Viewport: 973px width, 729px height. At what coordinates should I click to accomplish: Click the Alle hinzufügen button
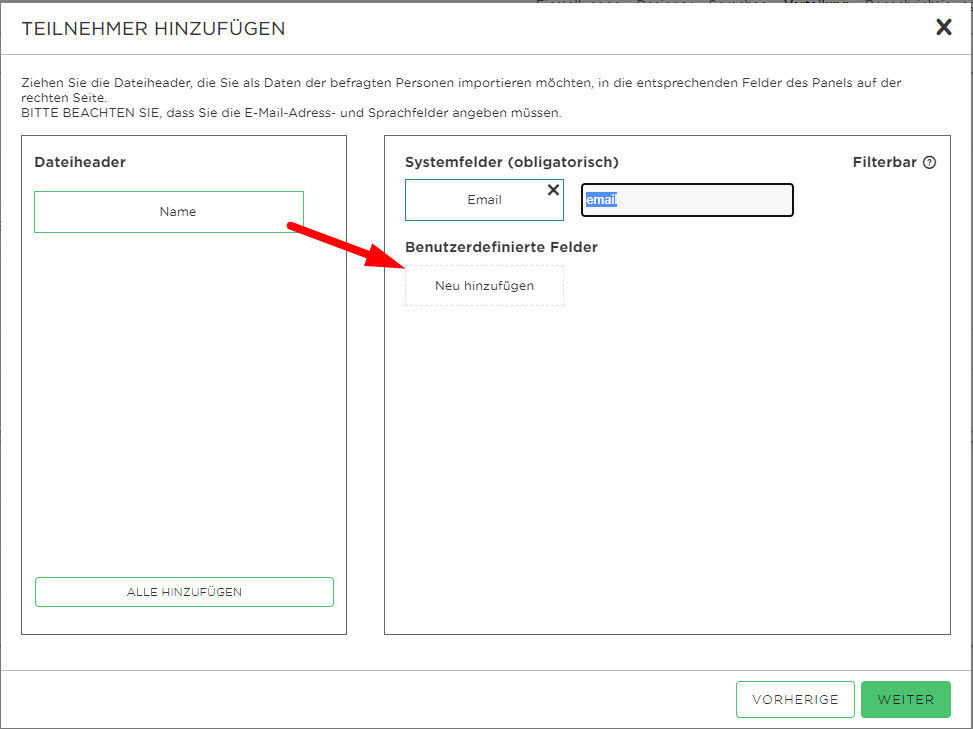coord(184,592)
